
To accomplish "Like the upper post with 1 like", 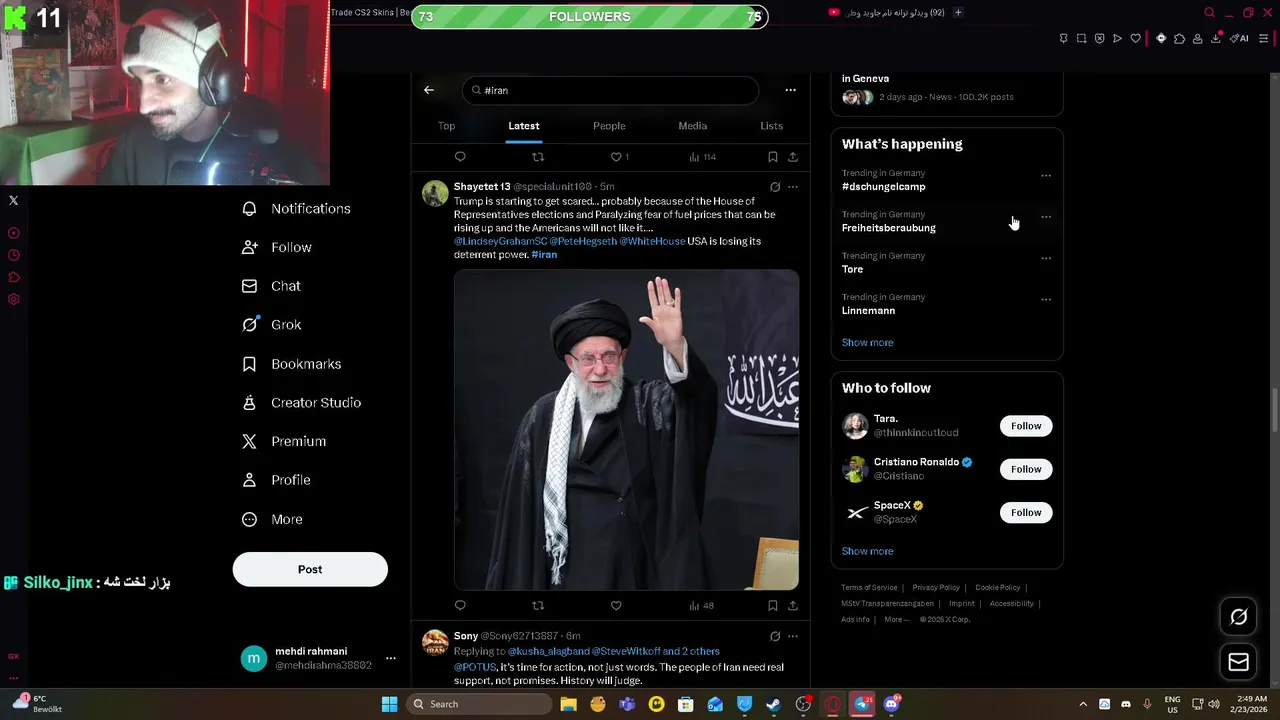I will pos(619,157).
